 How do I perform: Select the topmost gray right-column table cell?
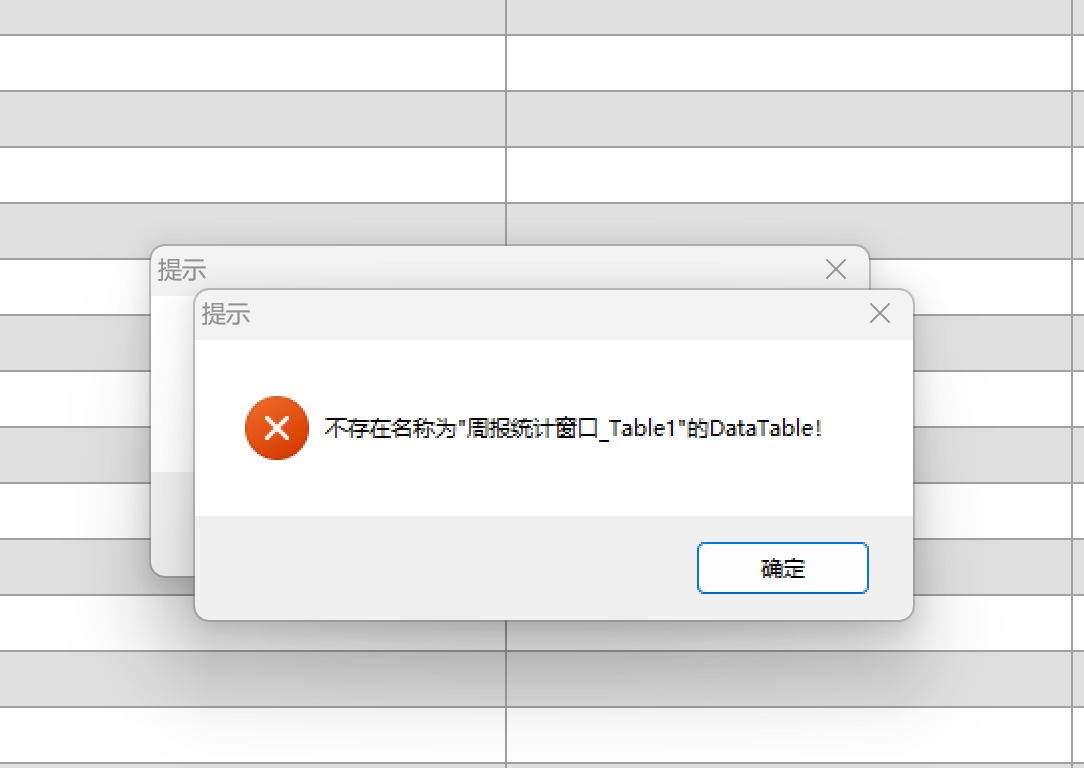pyautogui.click(x=789, y=17)
